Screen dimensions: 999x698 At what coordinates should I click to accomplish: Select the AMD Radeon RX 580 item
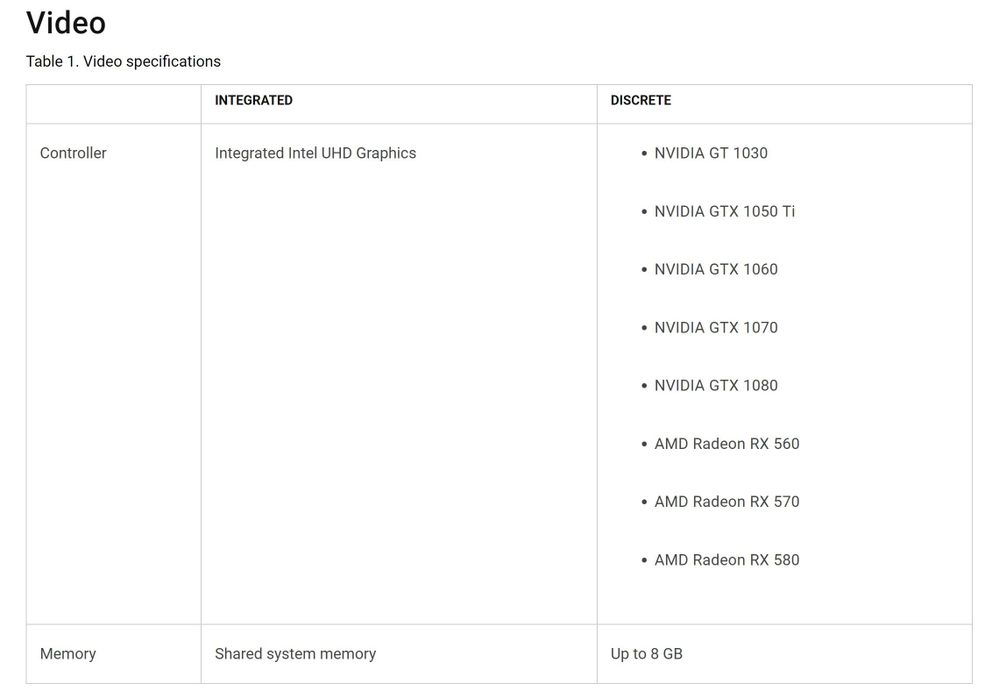[x=726, y=560]
